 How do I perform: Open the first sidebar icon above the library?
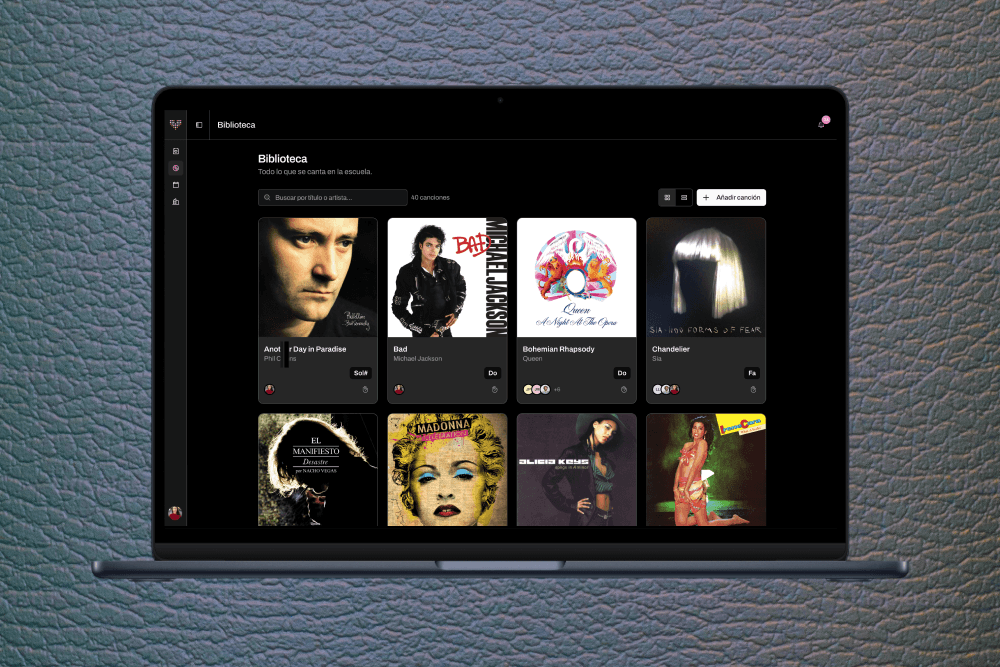pyautogui.click(x=176, y=151)
